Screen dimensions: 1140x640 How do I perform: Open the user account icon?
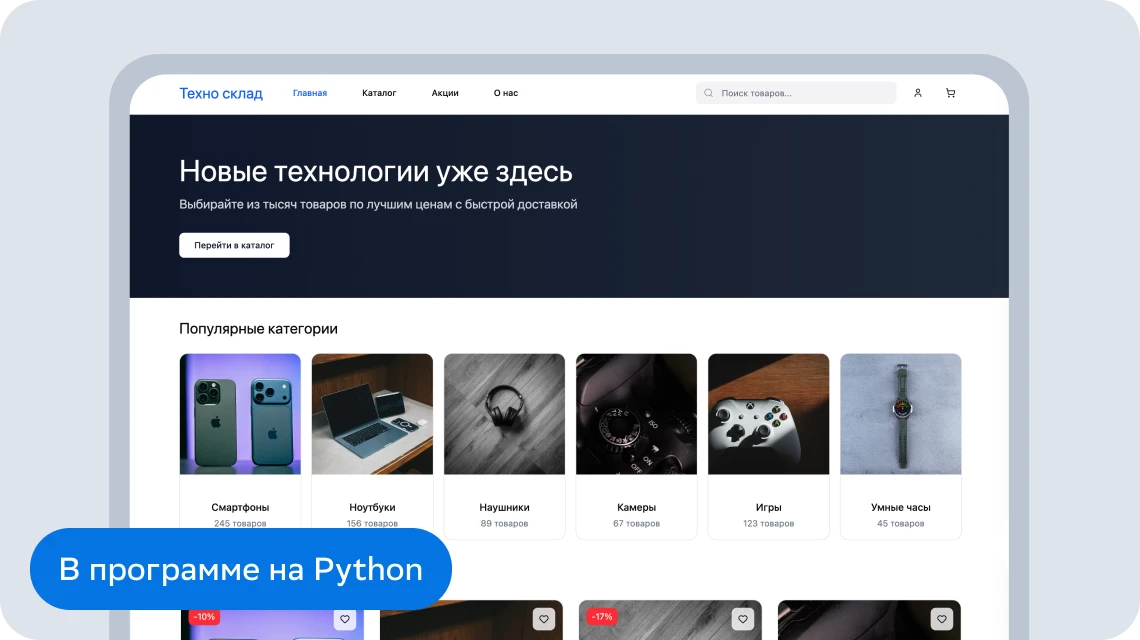(918, 93)
